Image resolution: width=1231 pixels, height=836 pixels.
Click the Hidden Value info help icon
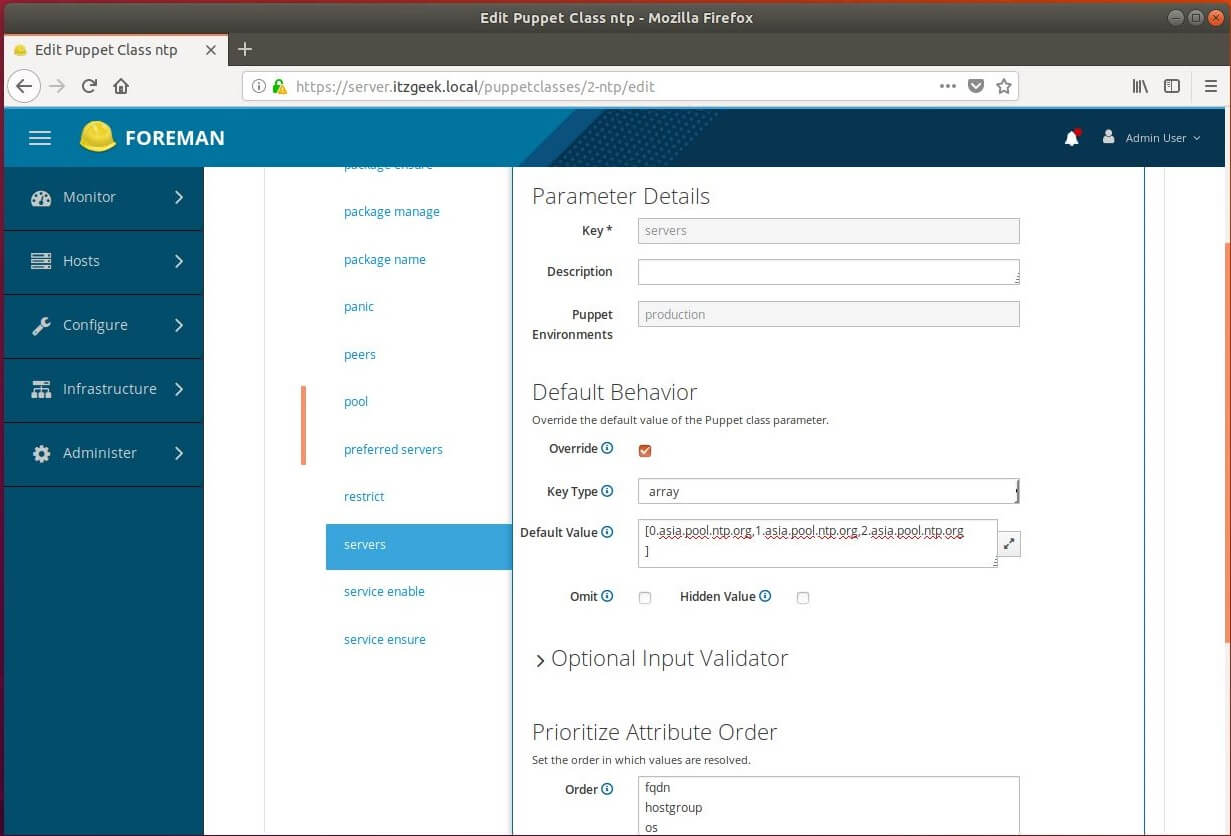point(765,596)
